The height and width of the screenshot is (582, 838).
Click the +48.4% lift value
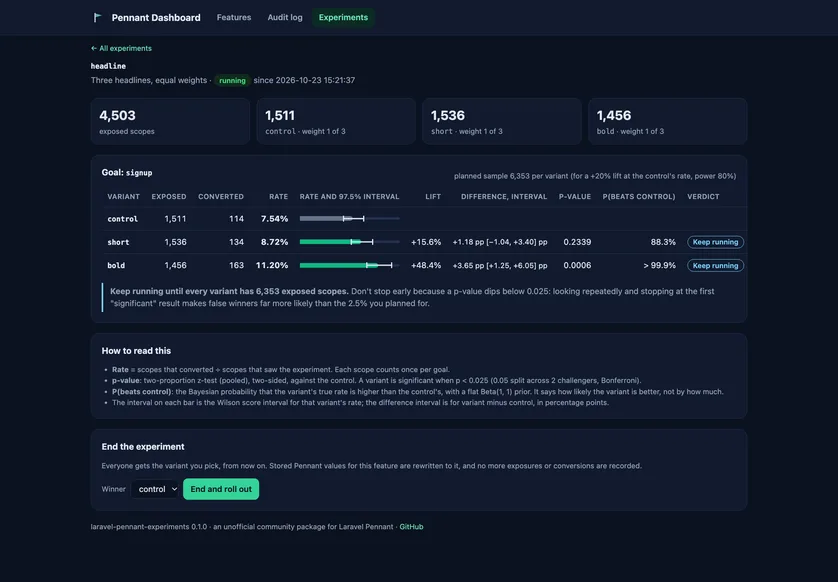point(426,266)
